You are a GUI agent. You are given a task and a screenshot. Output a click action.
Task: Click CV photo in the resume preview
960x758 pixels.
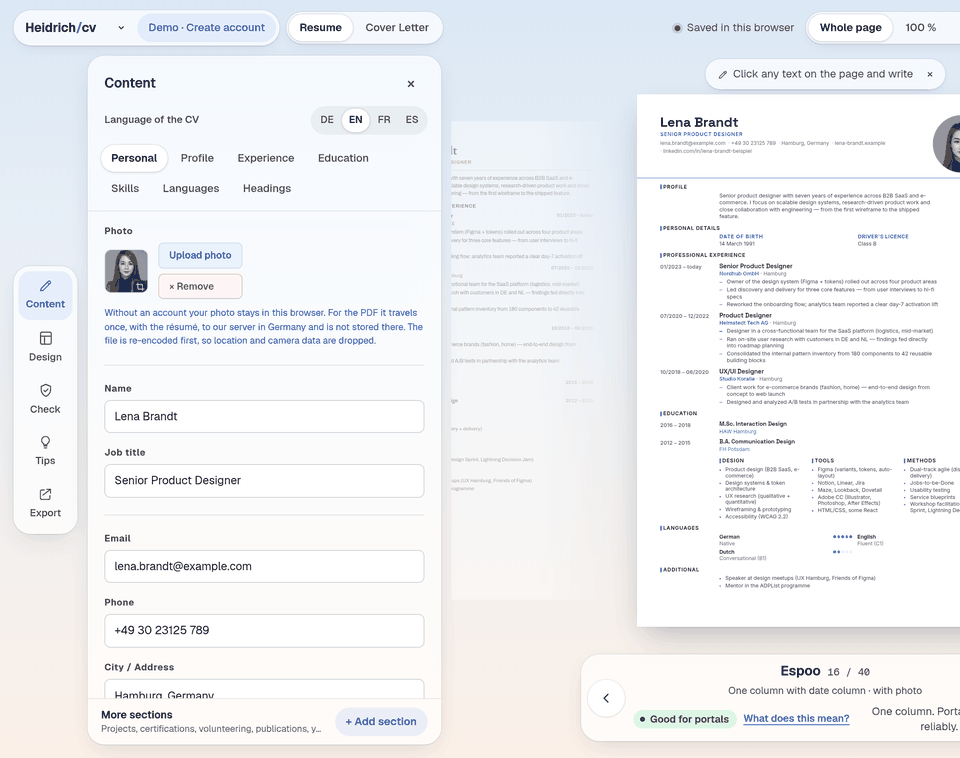pos(947,144)
